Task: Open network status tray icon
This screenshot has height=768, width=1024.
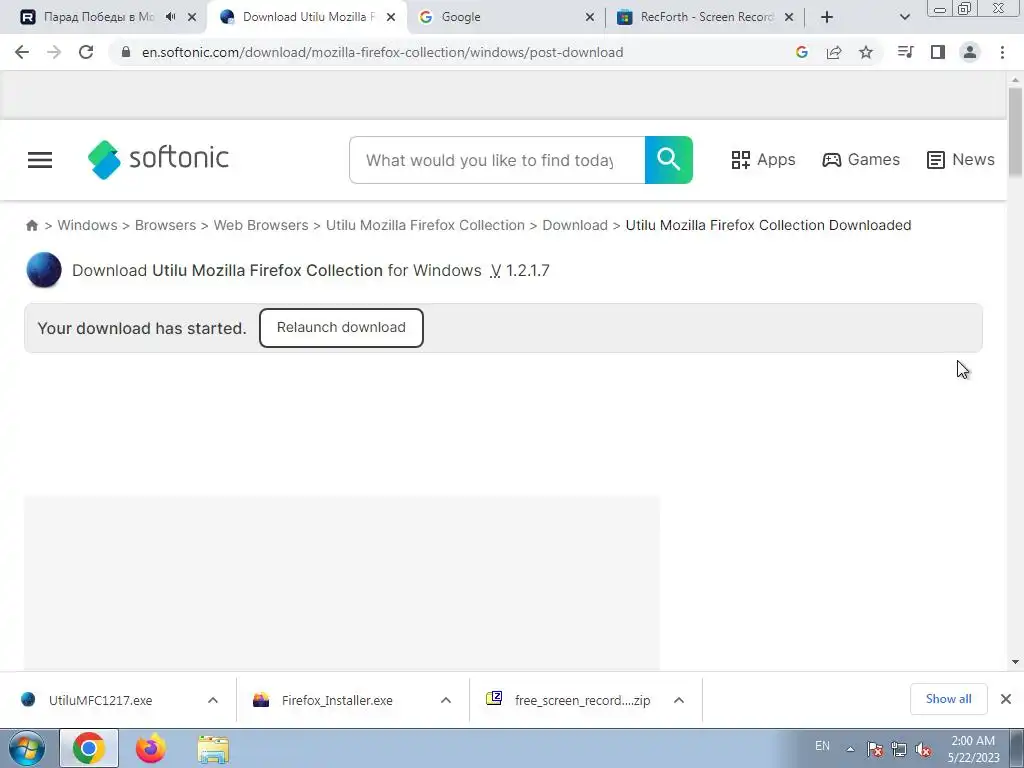Action: click(x=899, y=749)
